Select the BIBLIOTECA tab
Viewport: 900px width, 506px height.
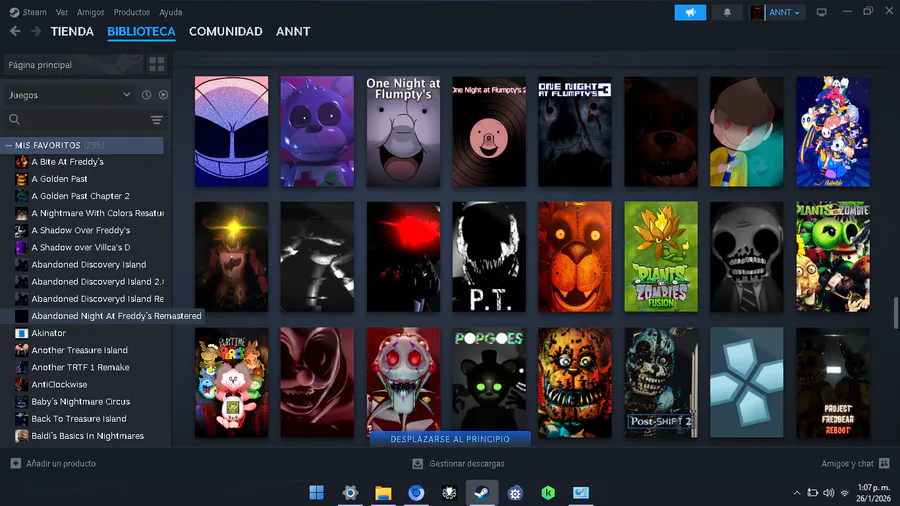point(141,32)
